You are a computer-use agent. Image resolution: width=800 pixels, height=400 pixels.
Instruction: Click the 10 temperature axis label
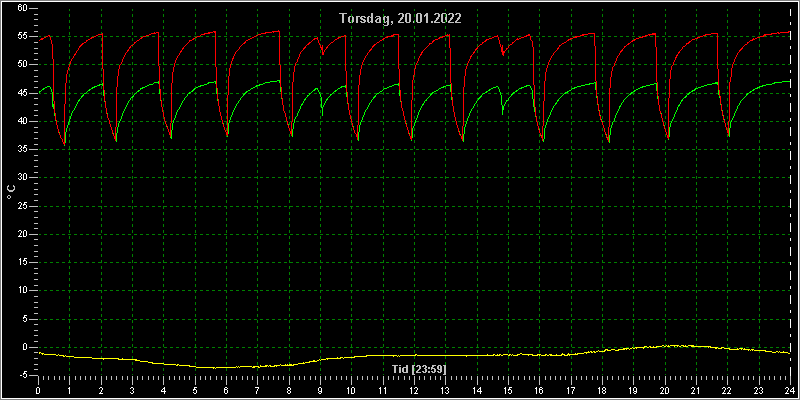coord(23,290)
